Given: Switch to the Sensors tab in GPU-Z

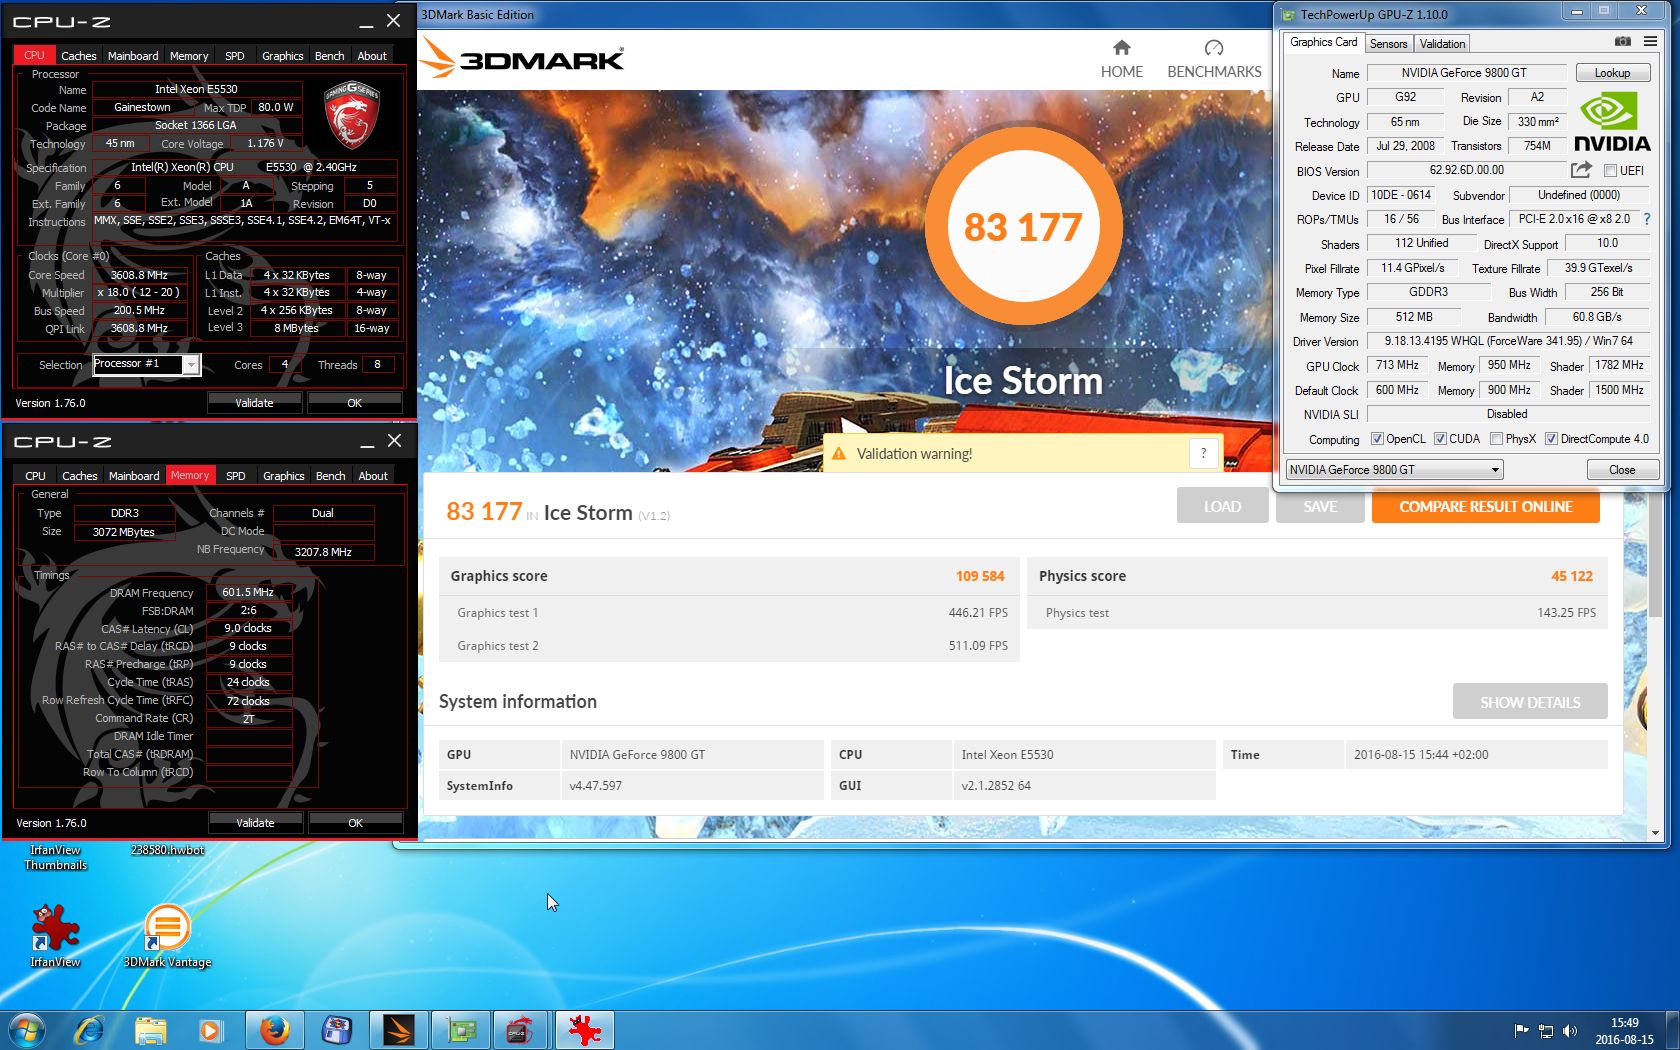Looking at the screenshot, I should point(1388,44).
